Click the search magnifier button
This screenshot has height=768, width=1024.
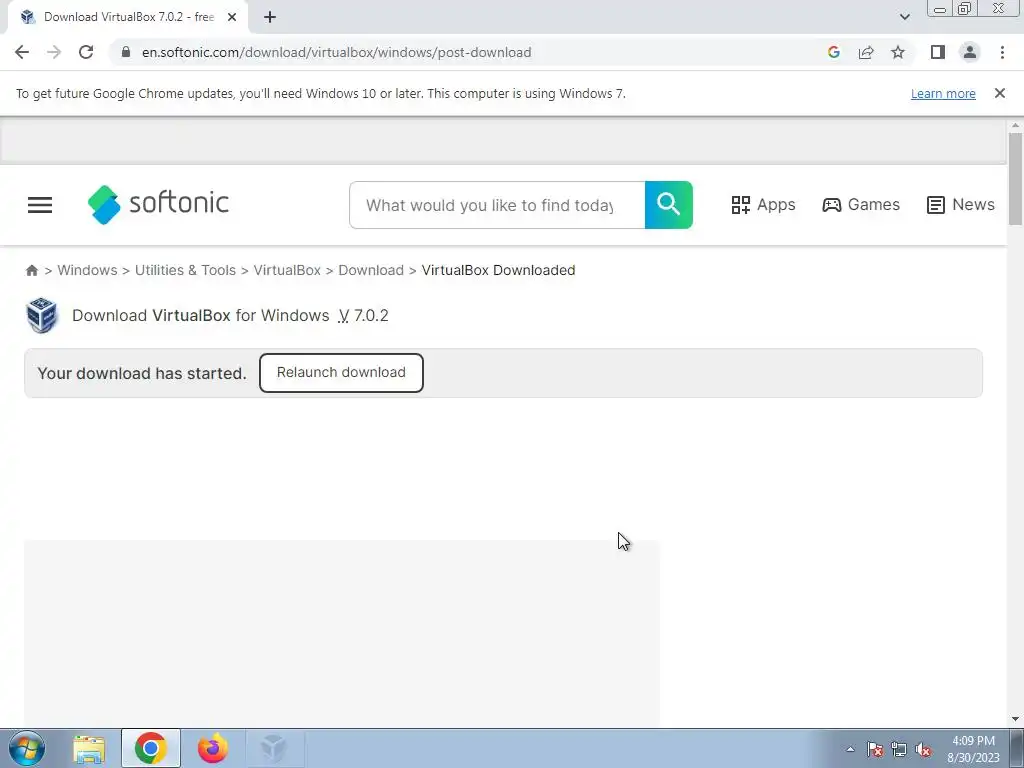669,205
